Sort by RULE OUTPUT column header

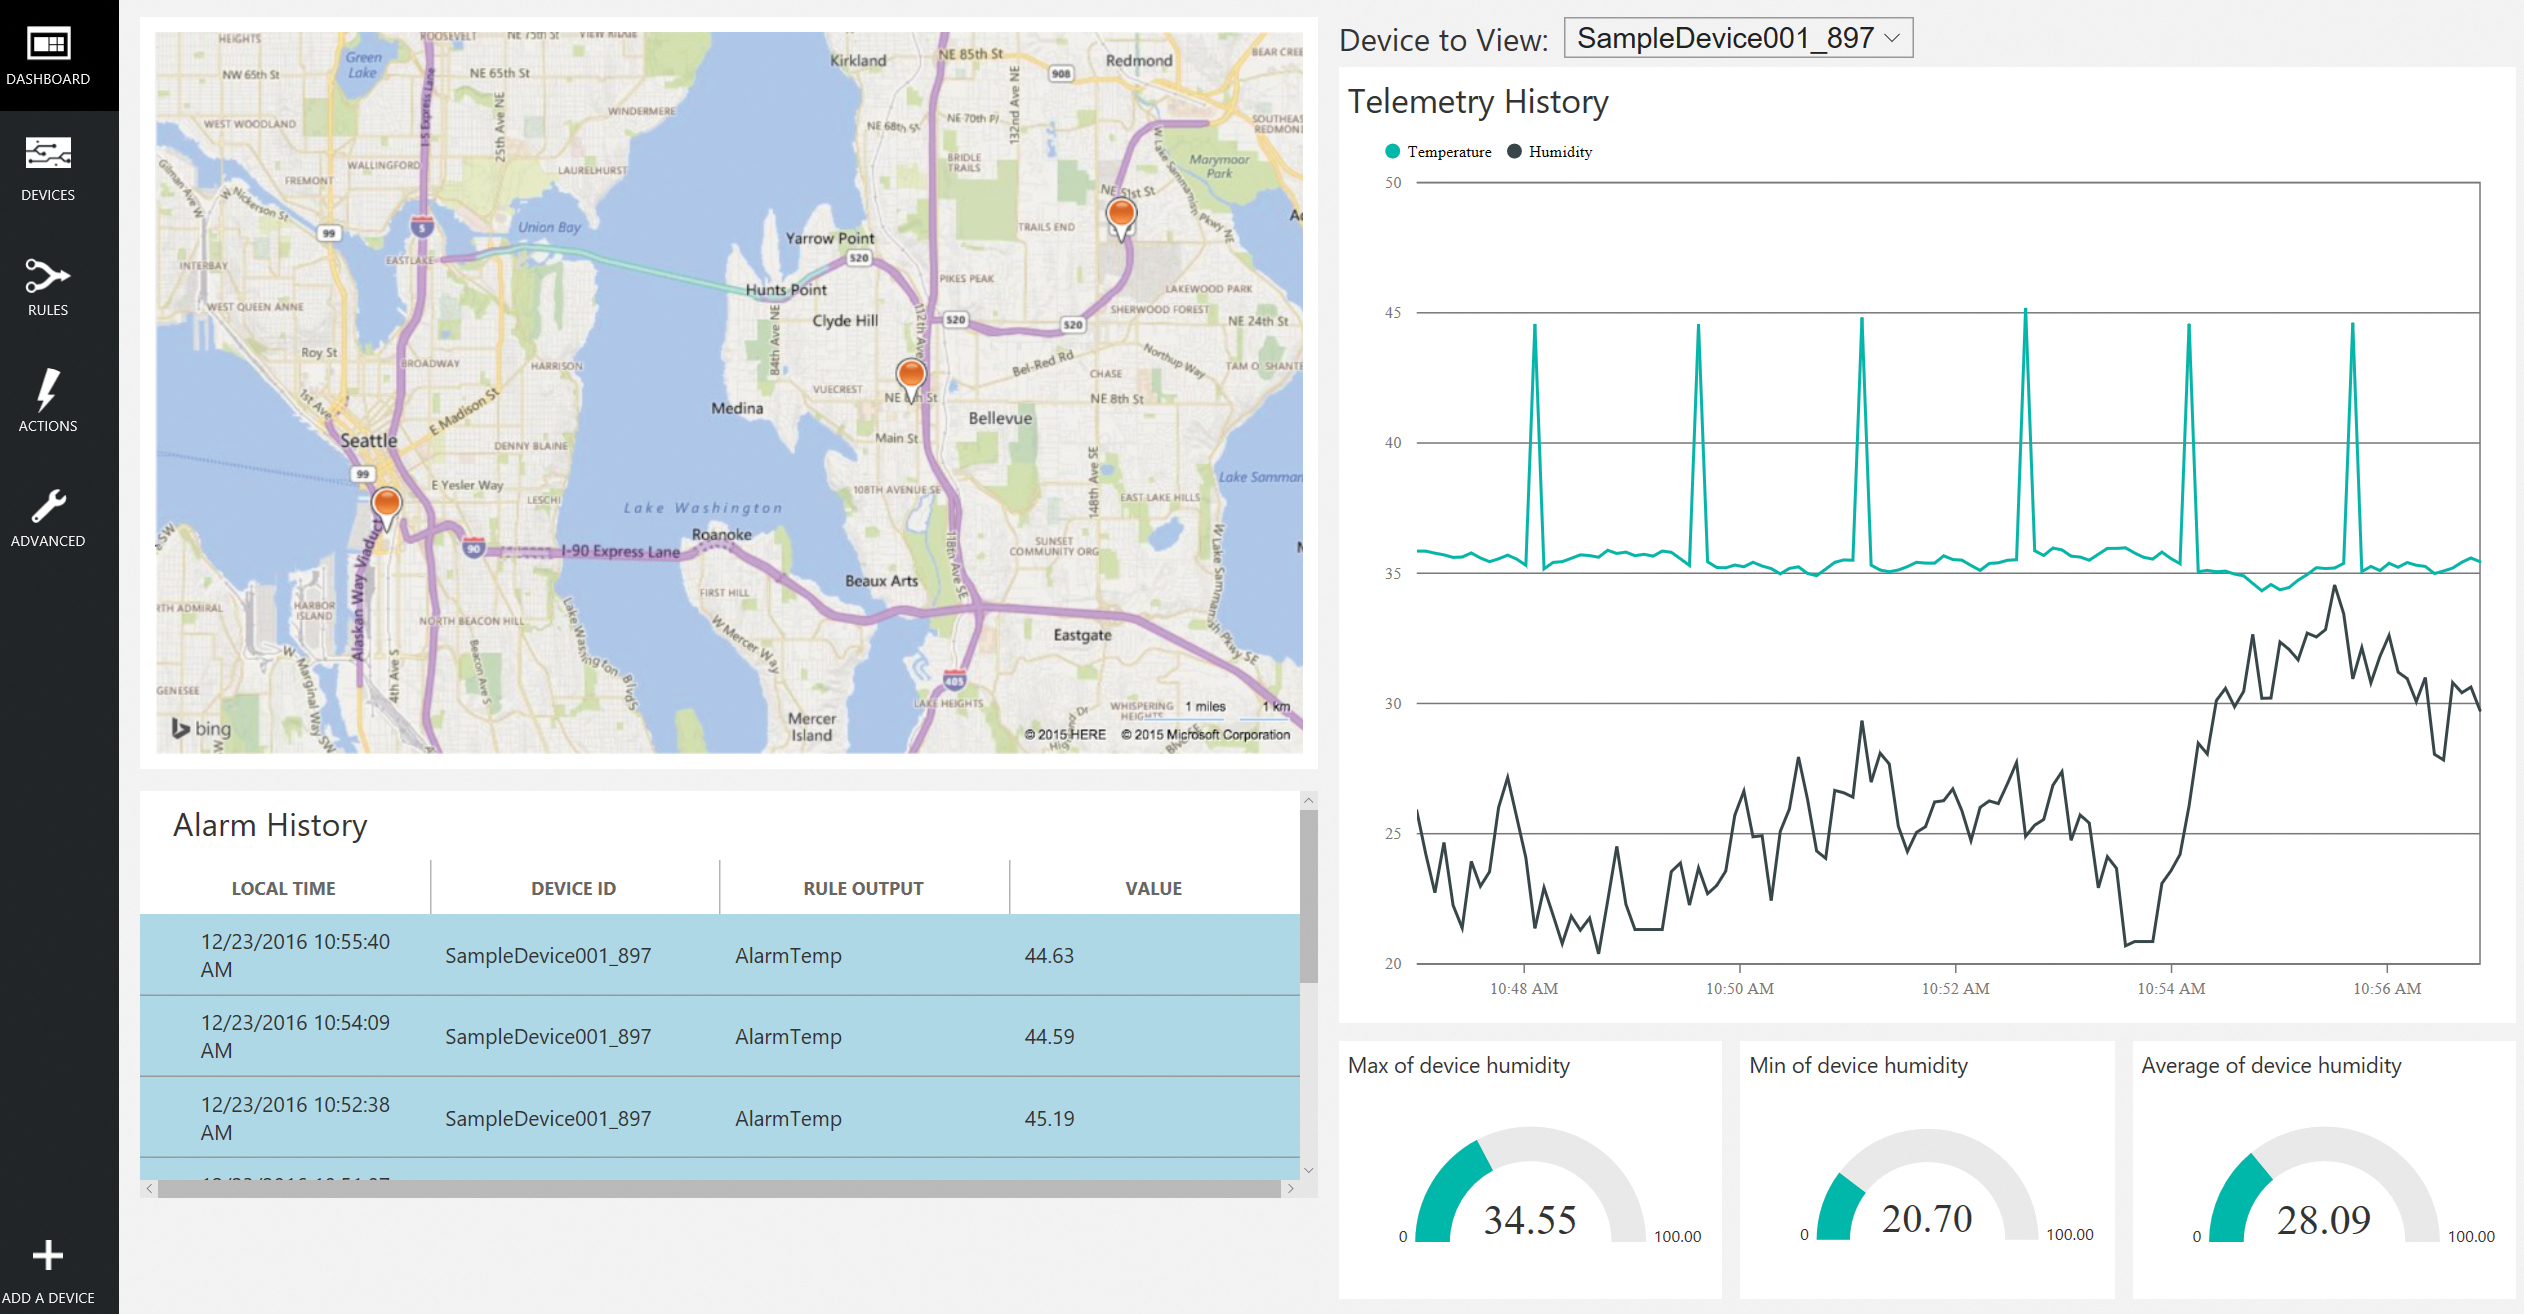(864, 888)
